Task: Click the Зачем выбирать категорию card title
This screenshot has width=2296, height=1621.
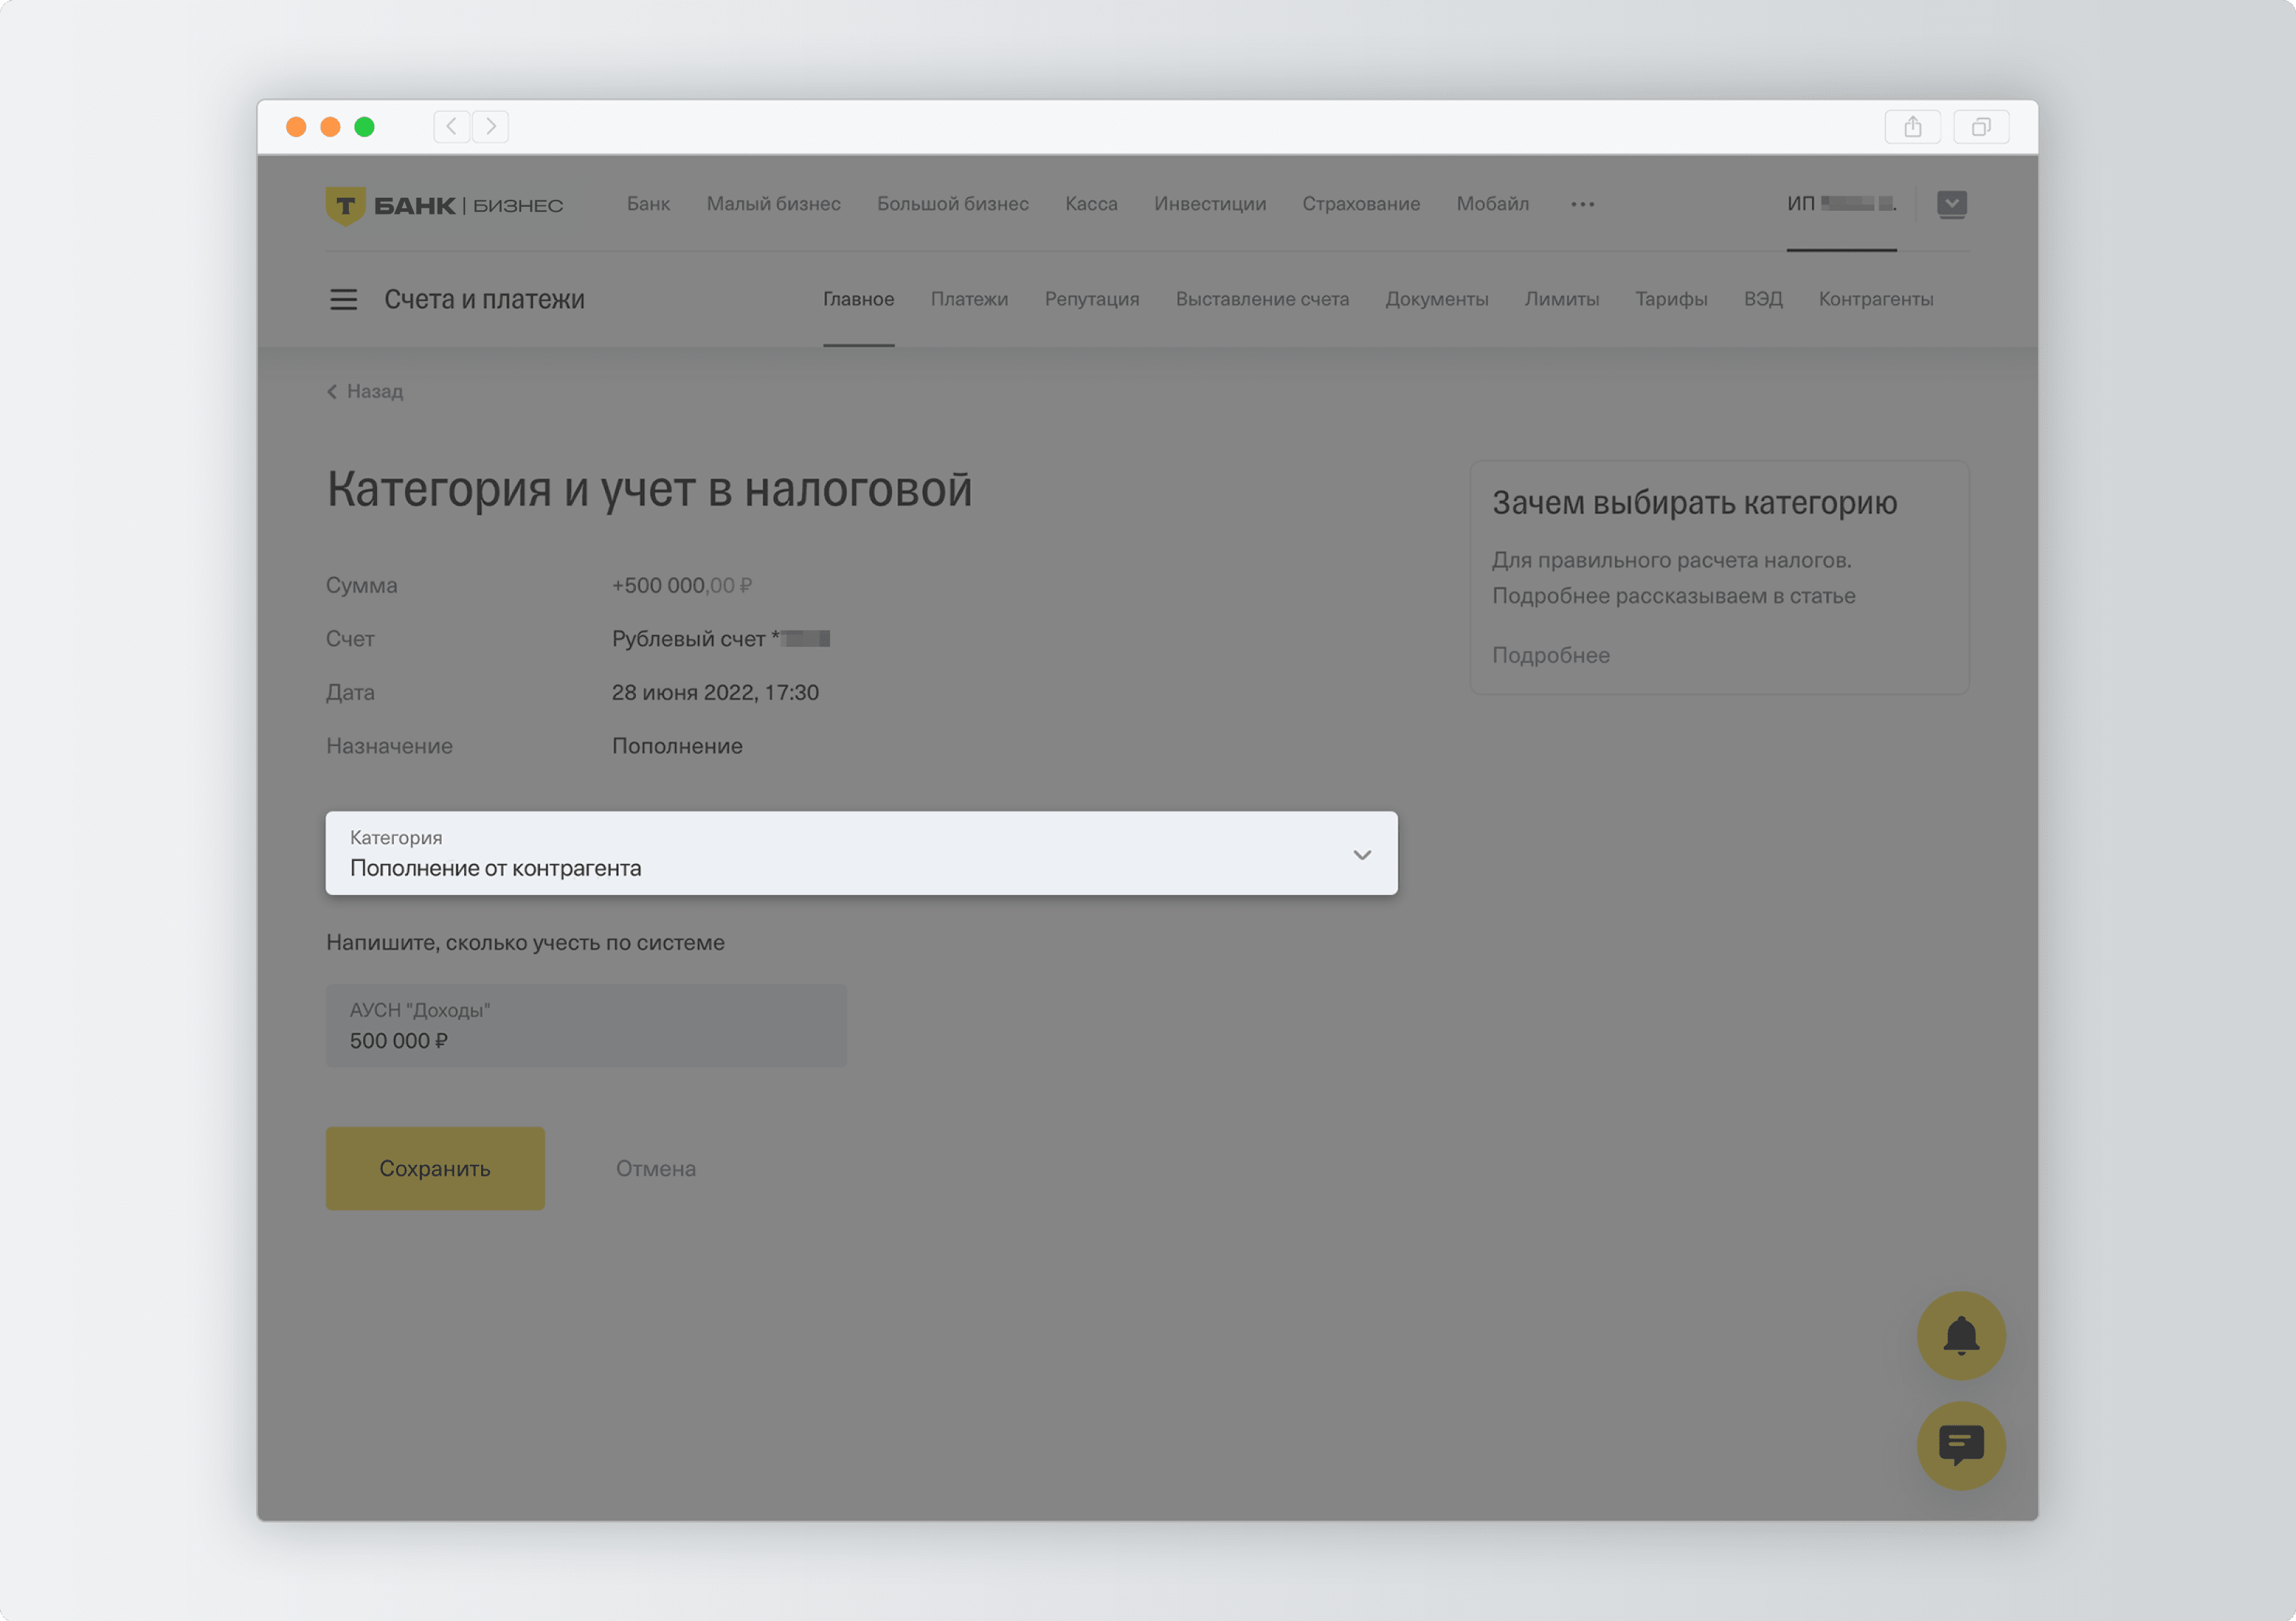Action: point(1694,503)
